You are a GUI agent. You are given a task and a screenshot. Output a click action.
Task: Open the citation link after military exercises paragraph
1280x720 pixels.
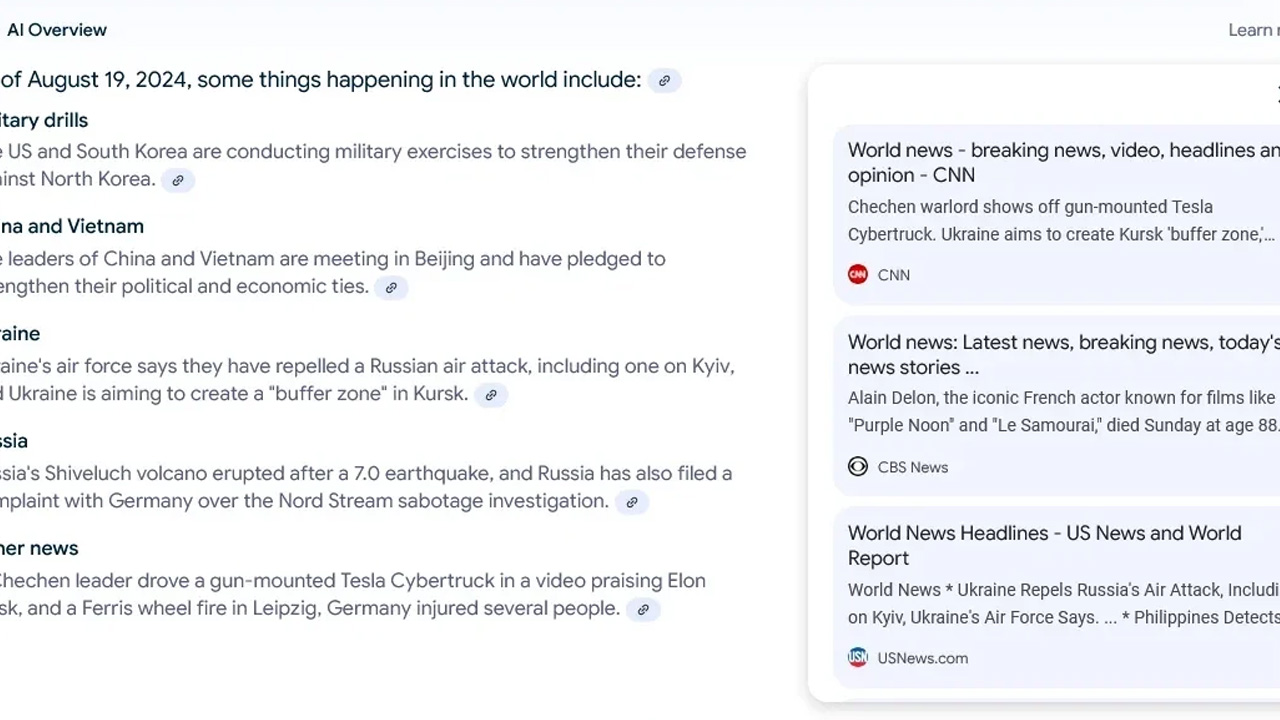coord(178,181)
